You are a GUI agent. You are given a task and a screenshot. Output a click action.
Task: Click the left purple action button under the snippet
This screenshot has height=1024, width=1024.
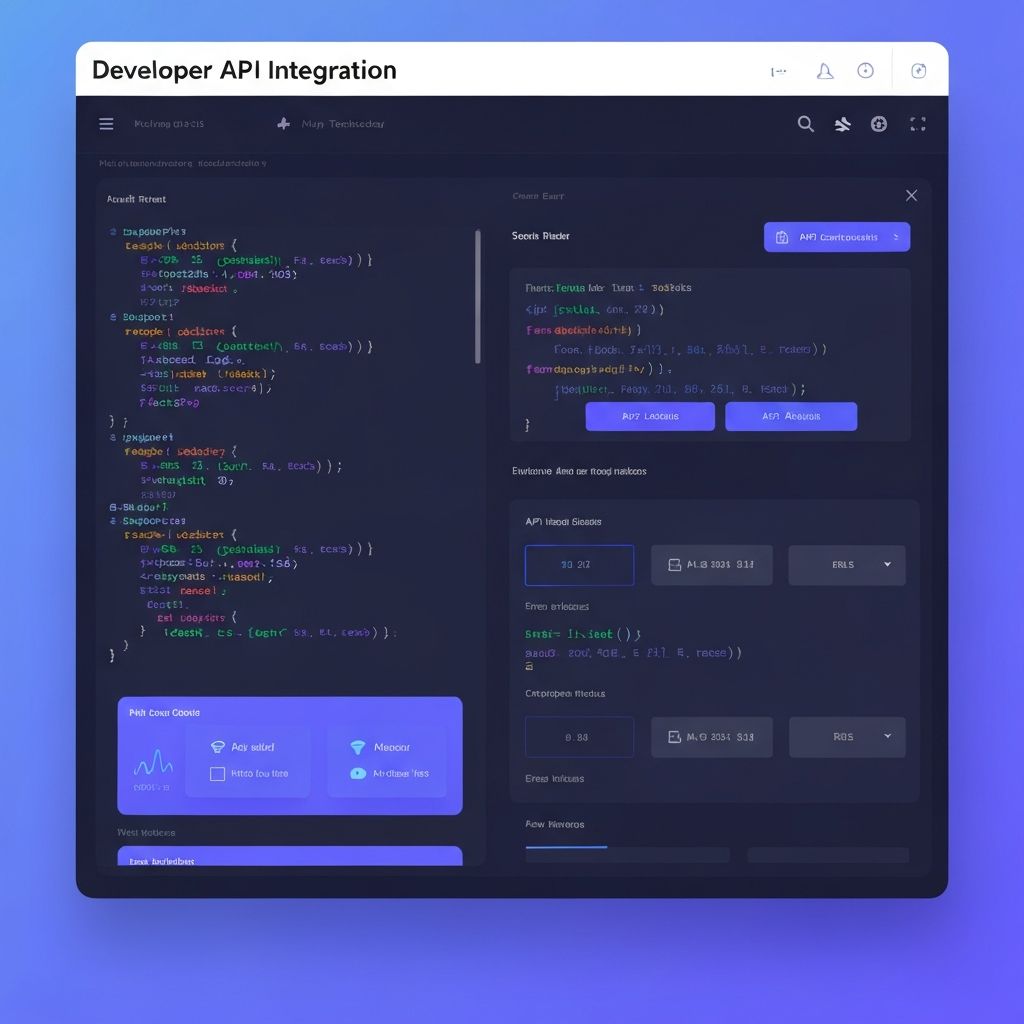[650, 416]
